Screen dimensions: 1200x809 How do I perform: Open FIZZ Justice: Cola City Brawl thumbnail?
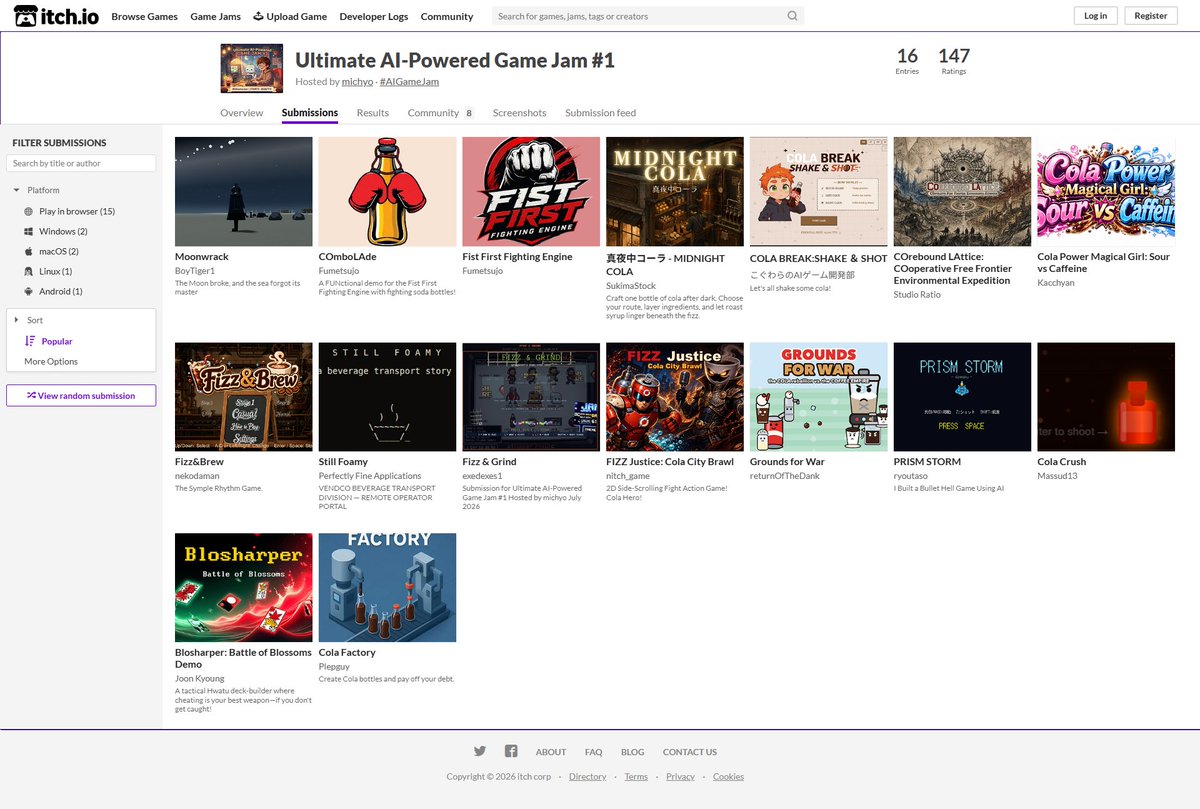point(675,397)
